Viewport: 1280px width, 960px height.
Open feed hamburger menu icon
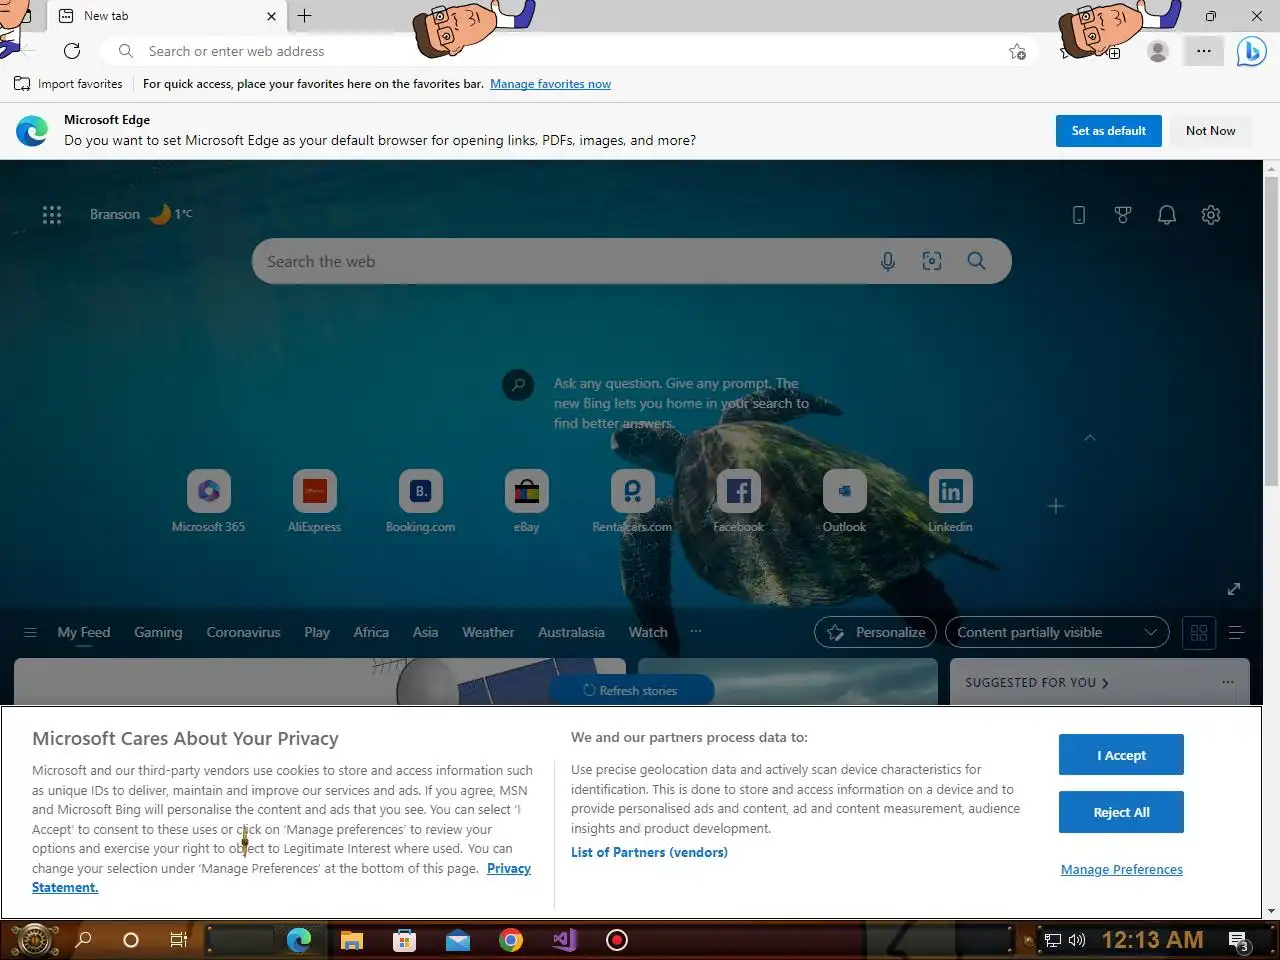tap(30, 632)
